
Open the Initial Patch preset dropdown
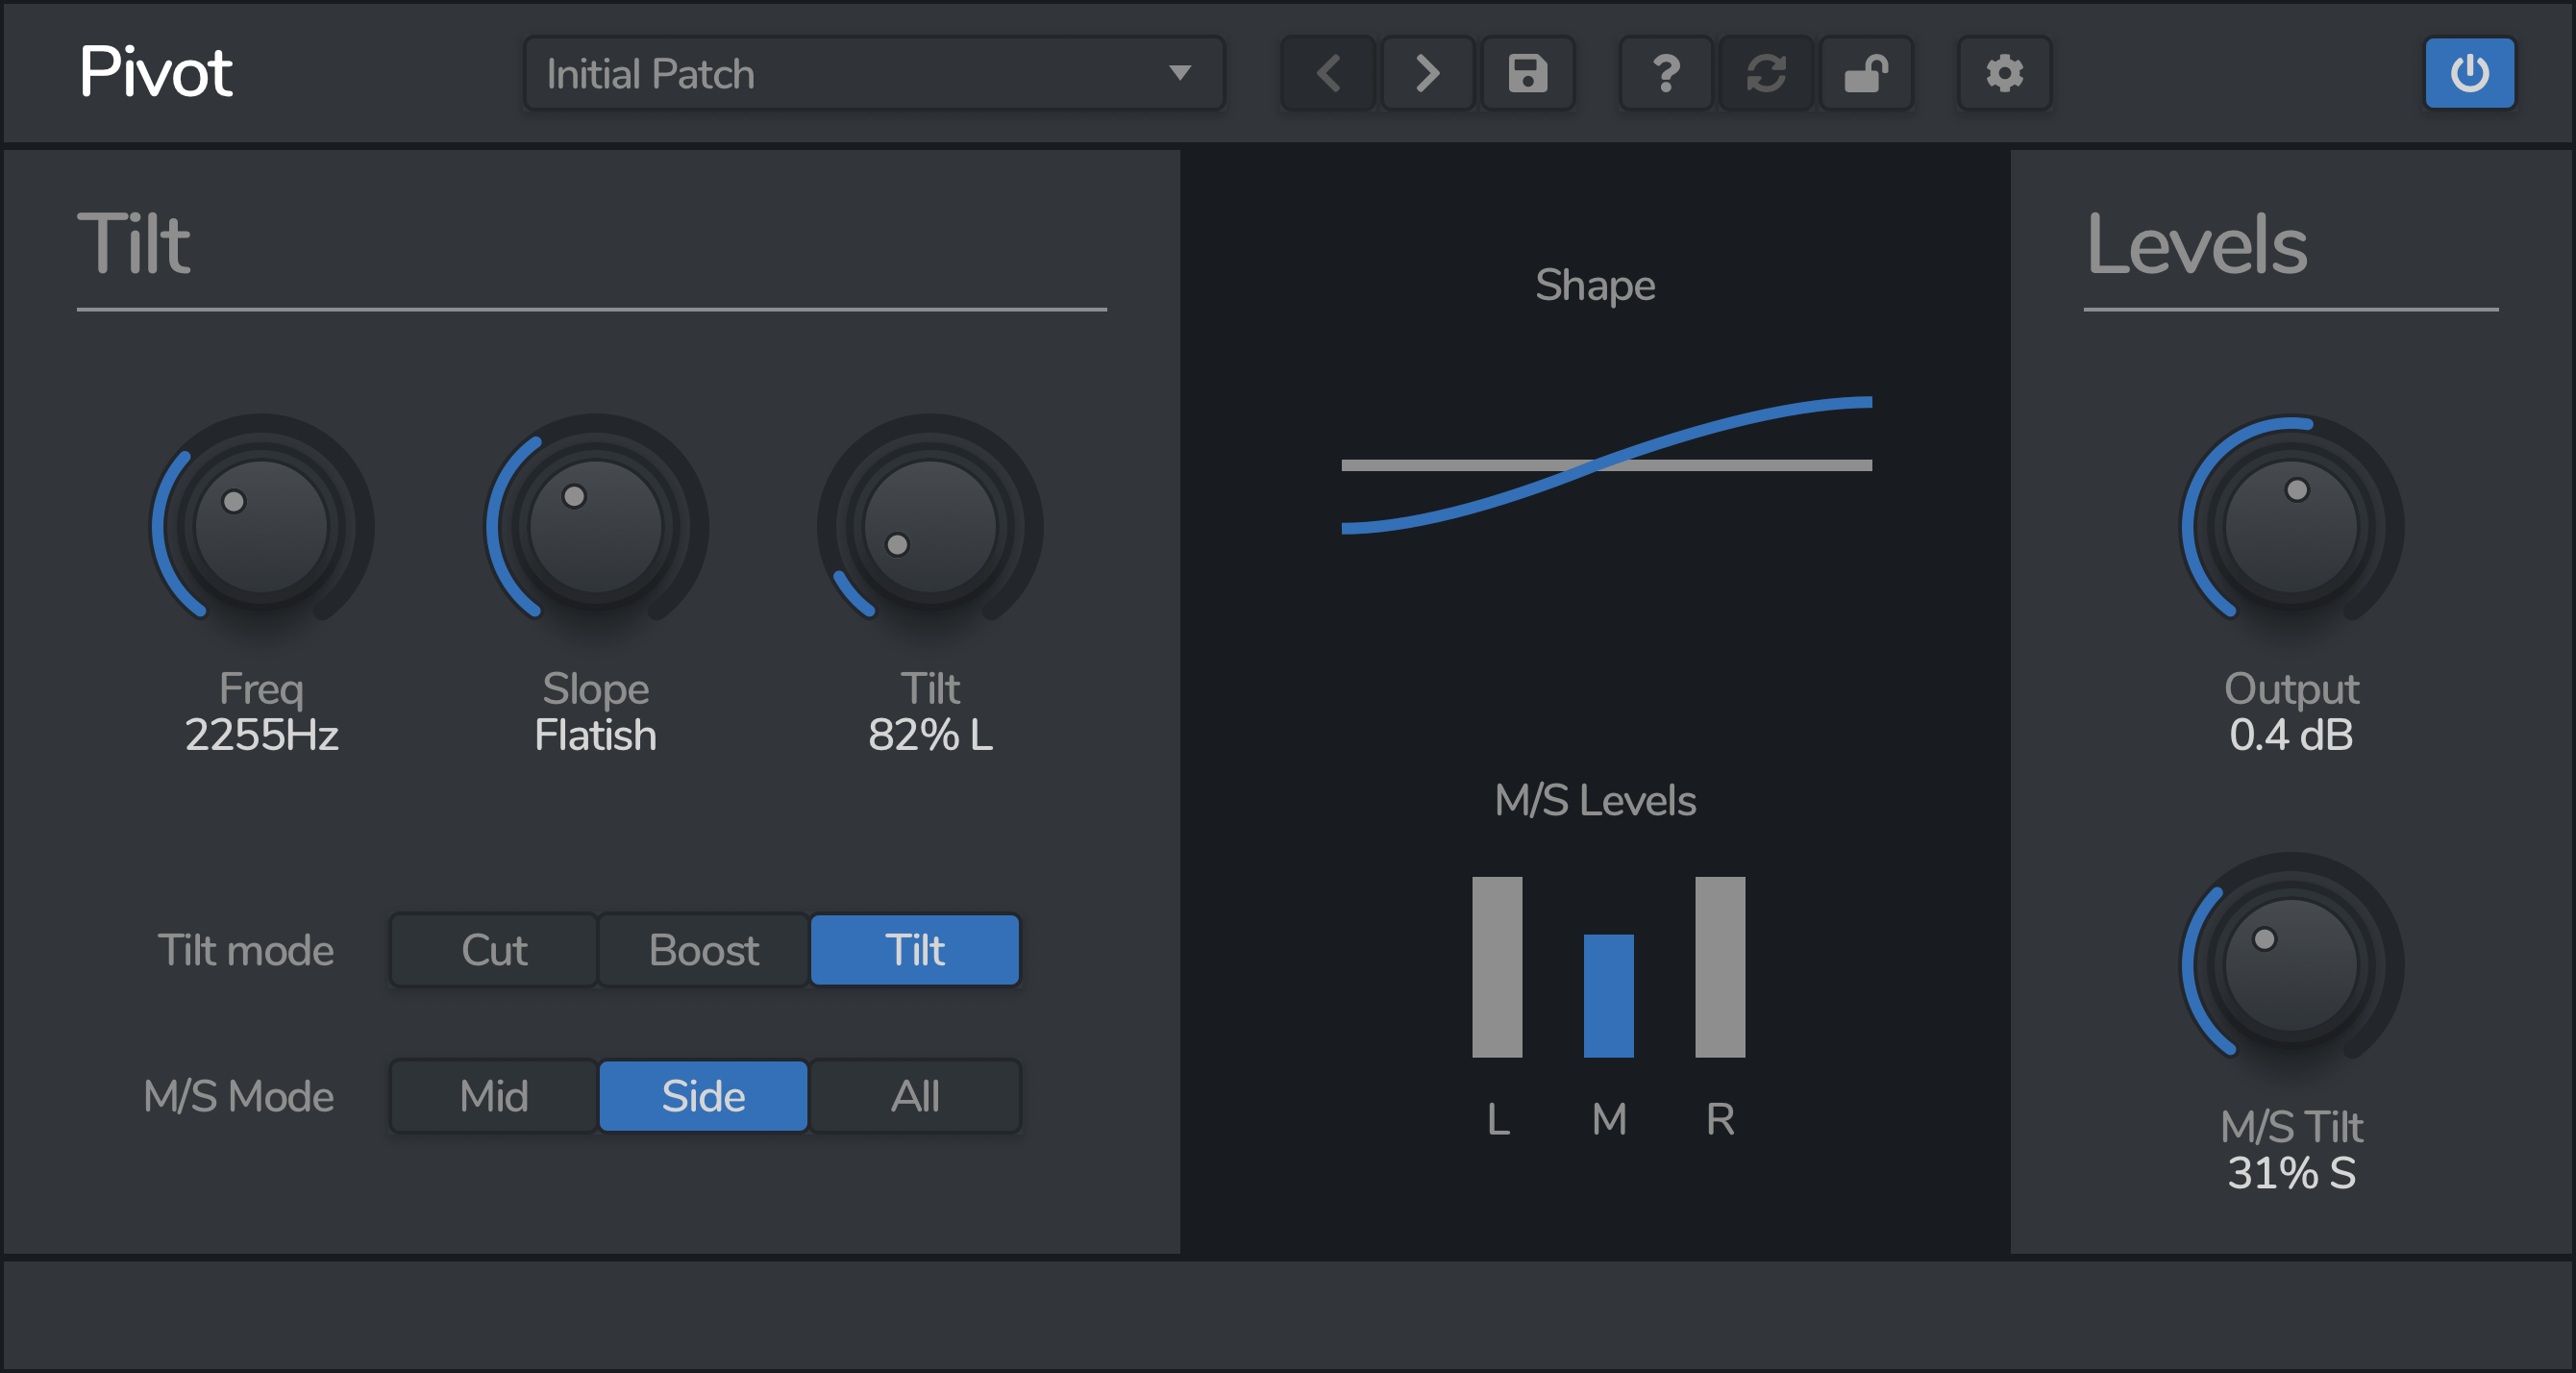(875, 73)
